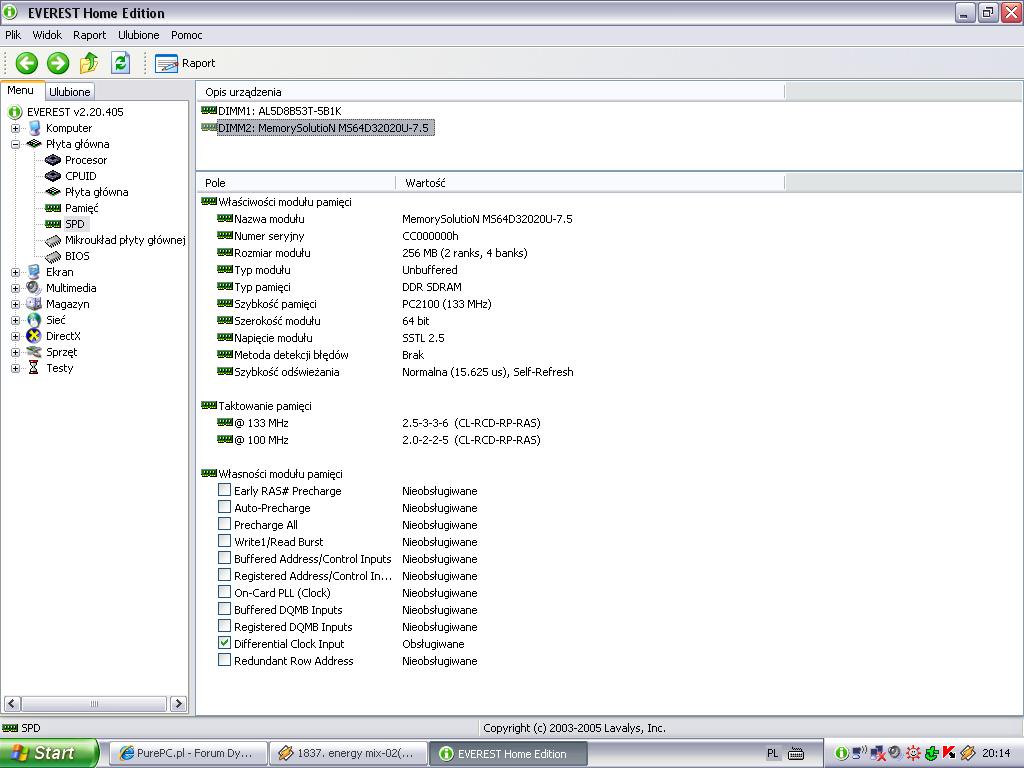Toggle On-Card PLL (Clock) checkbox
The width and height of the screenshot is (1024, 768).
point(224,592)
